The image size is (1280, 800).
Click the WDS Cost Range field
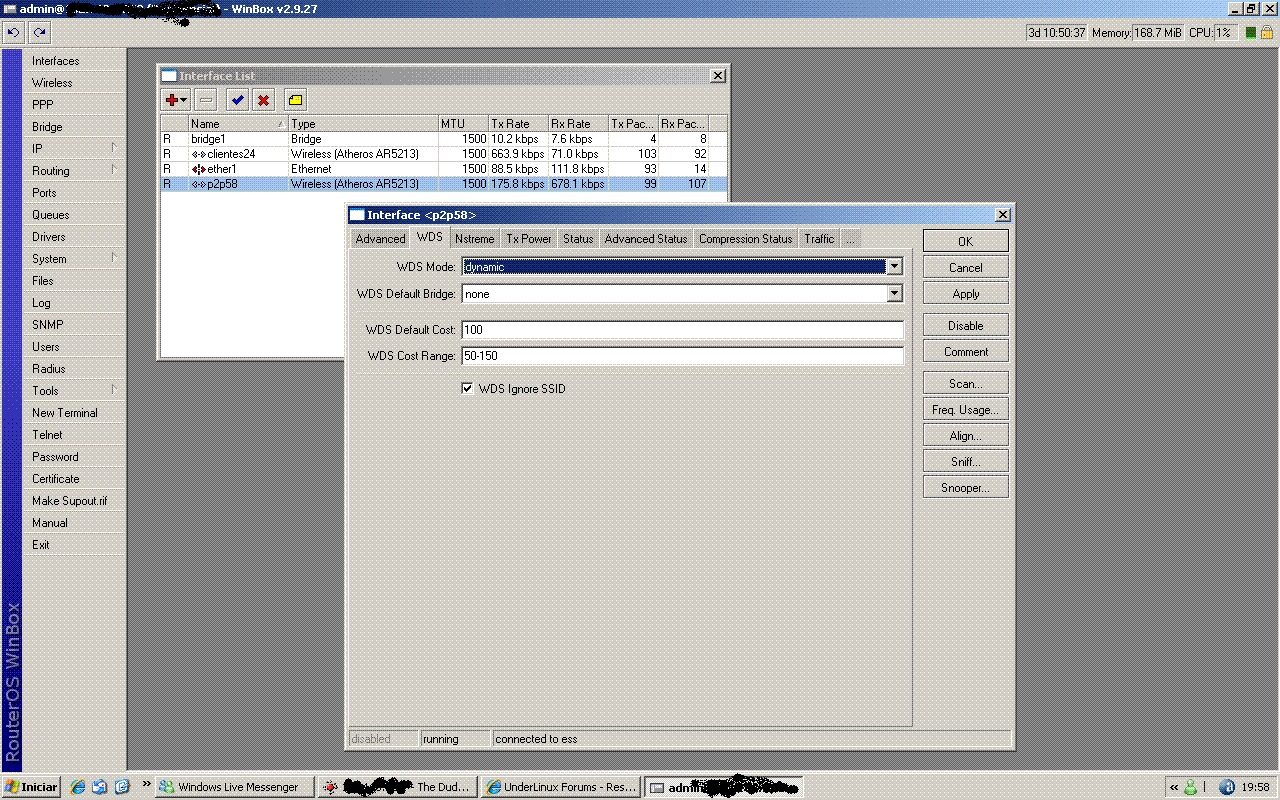(682, 355)
